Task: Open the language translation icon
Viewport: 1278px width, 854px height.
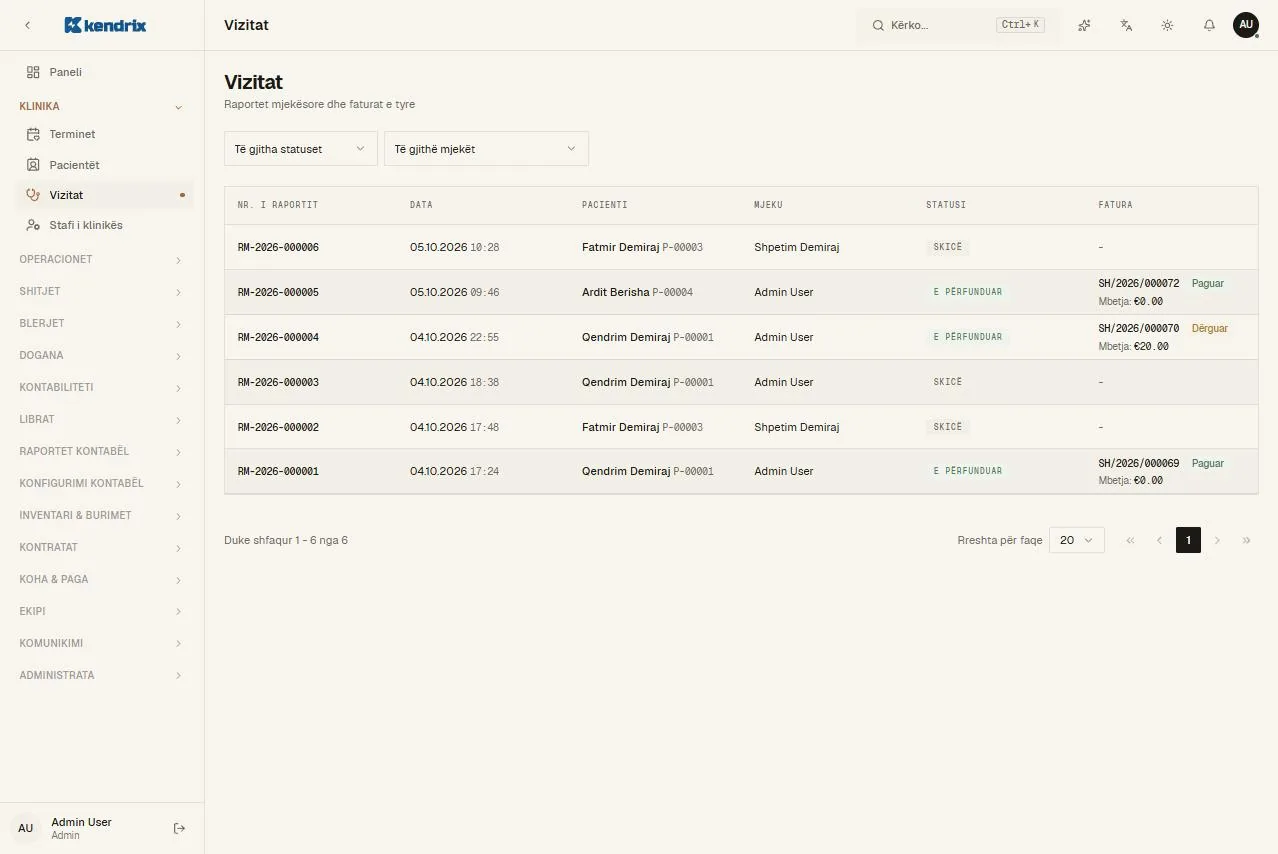Action: pyautogui.click(x=1126, y=25)
